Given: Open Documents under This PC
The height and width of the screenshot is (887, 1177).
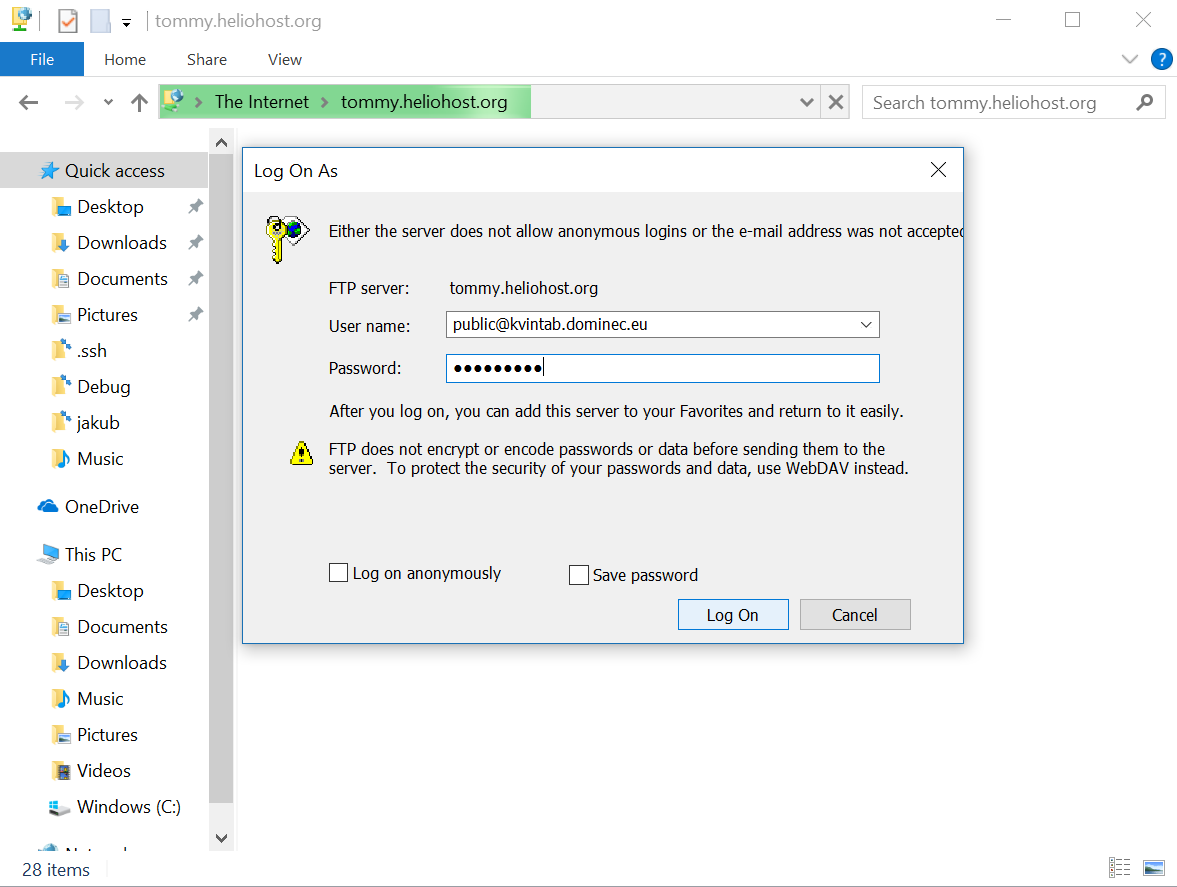Looking at the screenshot, I should [122, 627].
